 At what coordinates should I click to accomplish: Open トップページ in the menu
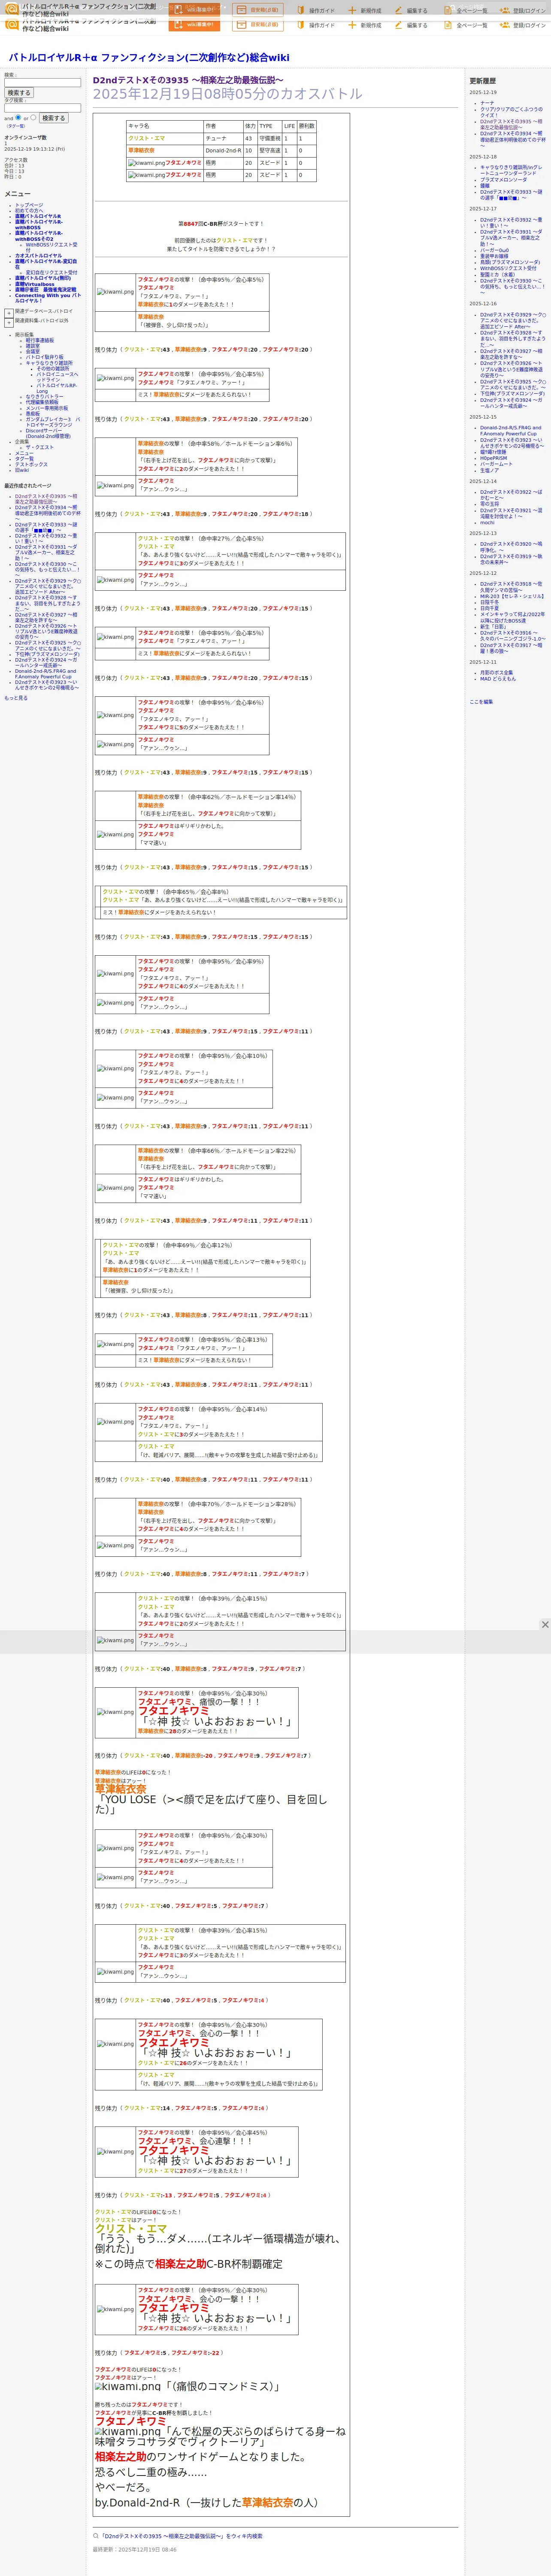[x=29, y=205]
